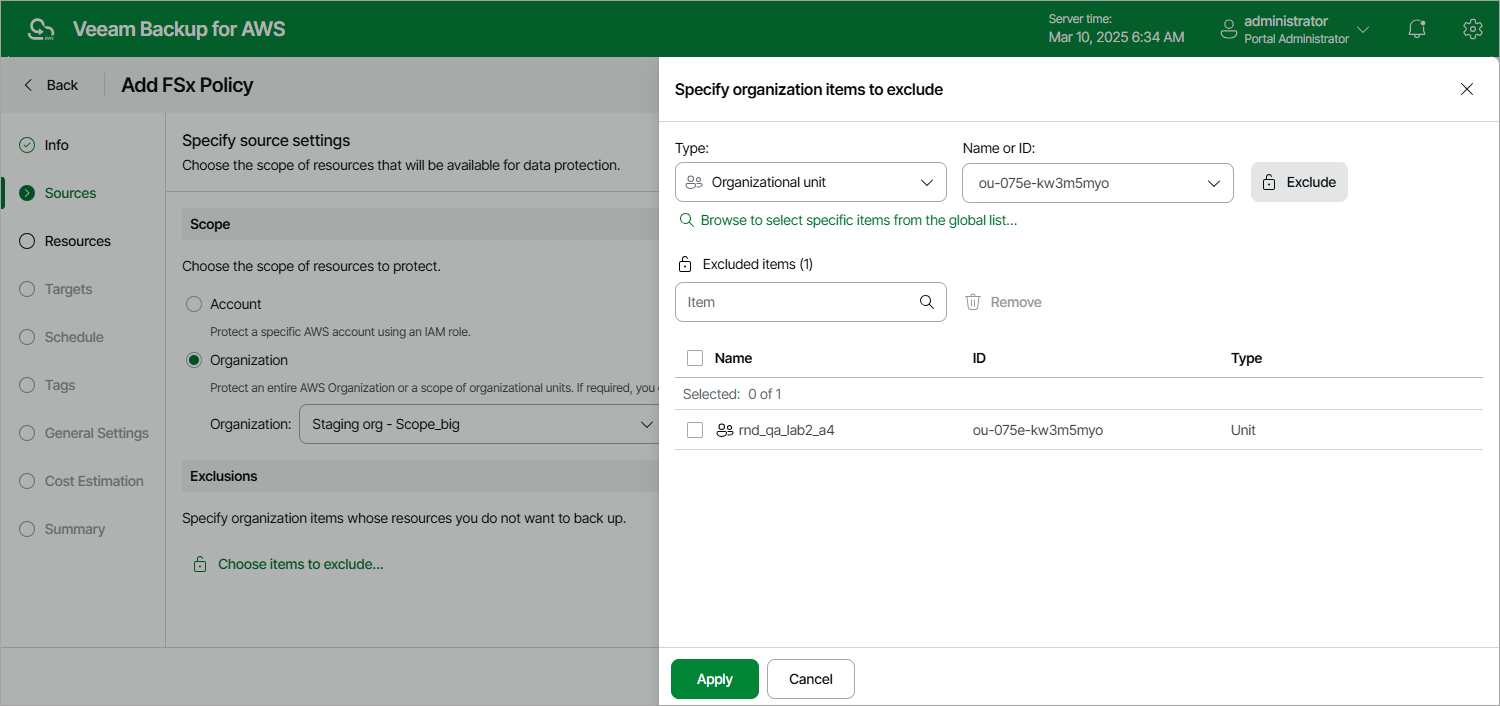Open the Type dropdown showing Organizational unit
The width and height of the screenshot is (1500, 706).
coord(810,182)
